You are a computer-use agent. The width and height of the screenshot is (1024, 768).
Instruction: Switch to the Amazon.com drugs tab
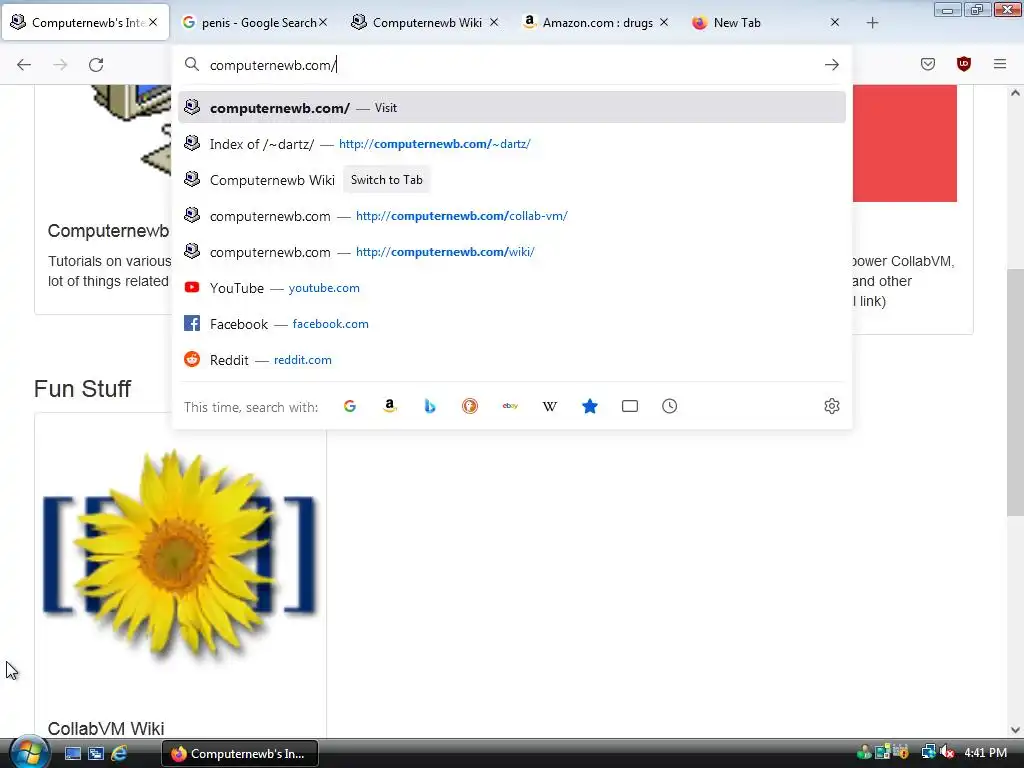pos(596,22)
